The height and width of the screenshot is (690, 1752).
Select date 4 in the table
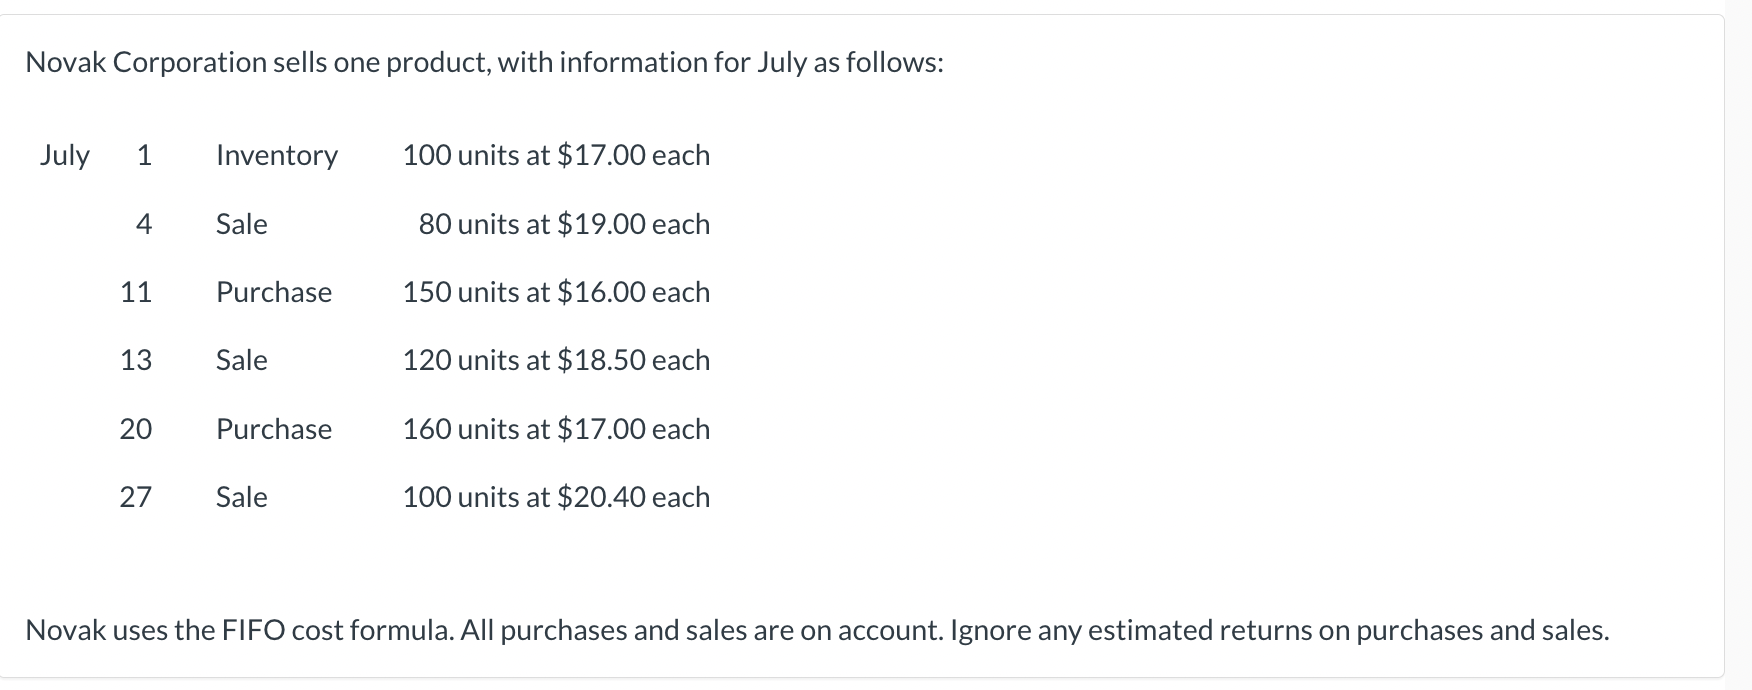(x=144, y=224)
